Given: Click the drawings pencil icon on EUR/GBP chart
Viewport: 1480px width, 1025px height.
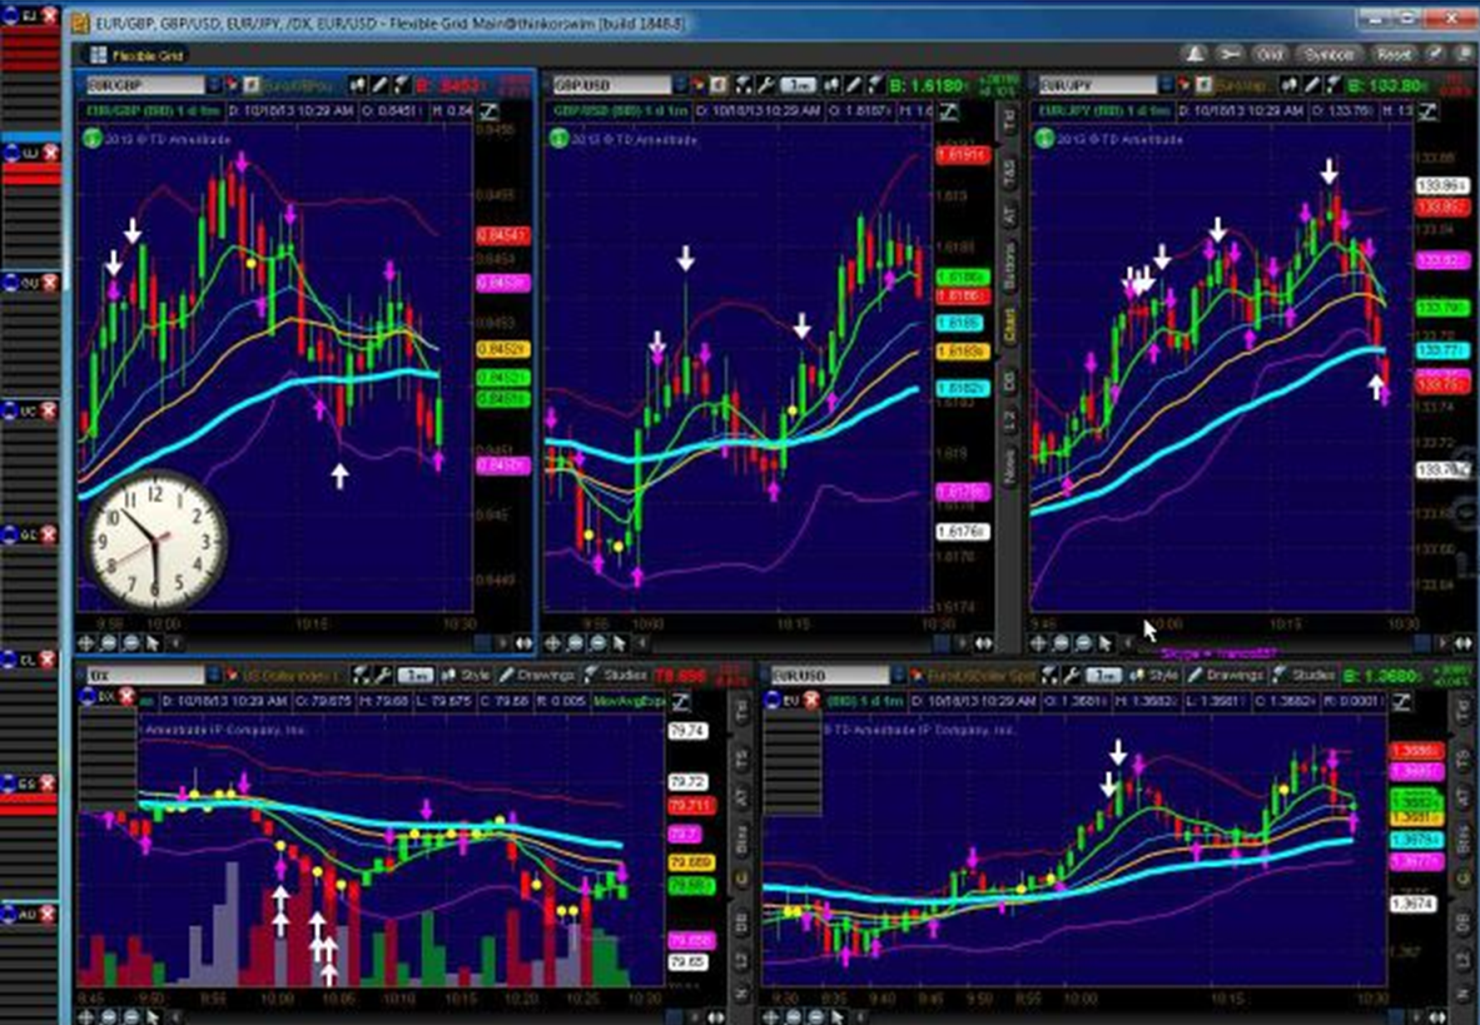Looking at the screenshot, I should pos(380,85).
